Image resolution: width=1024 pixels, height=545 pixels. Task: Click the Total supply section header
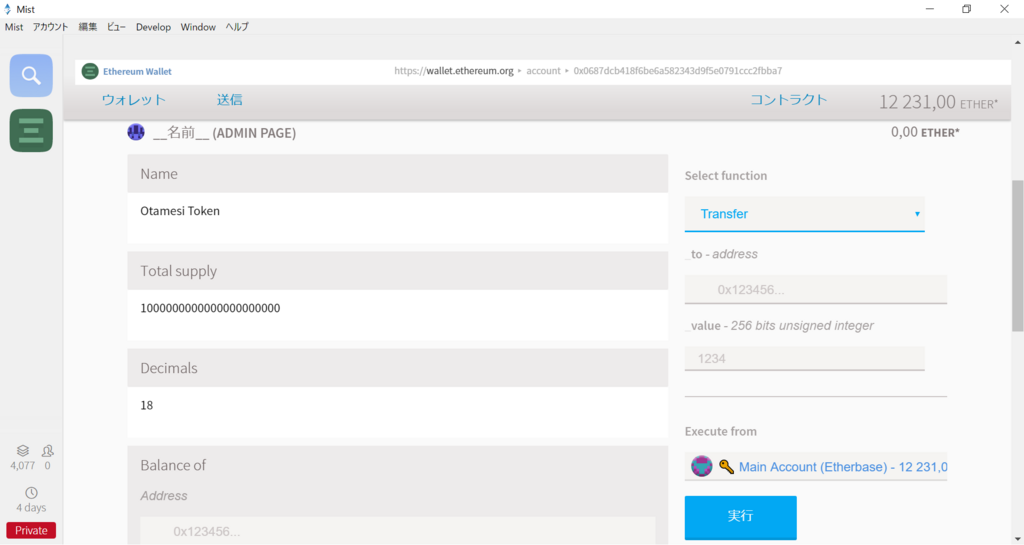pos(398,271)
